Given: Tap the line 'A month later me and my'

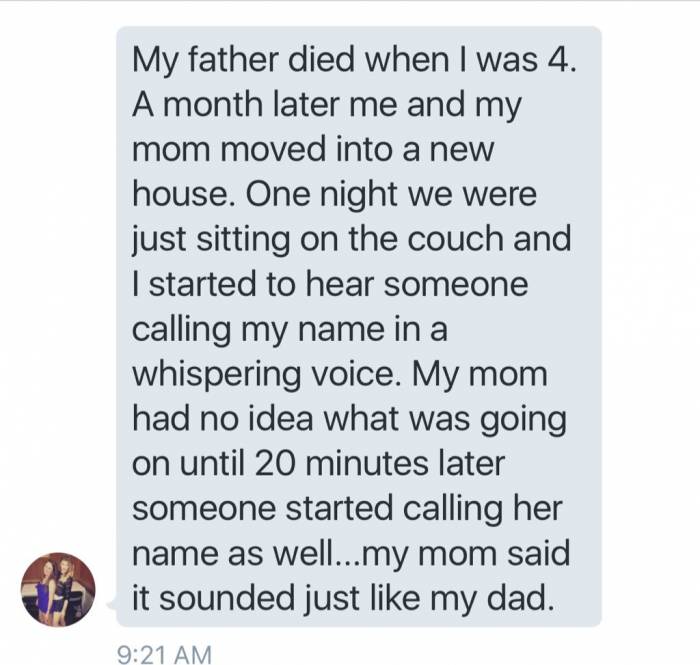Looking at the screenshot, I should 327,105.
